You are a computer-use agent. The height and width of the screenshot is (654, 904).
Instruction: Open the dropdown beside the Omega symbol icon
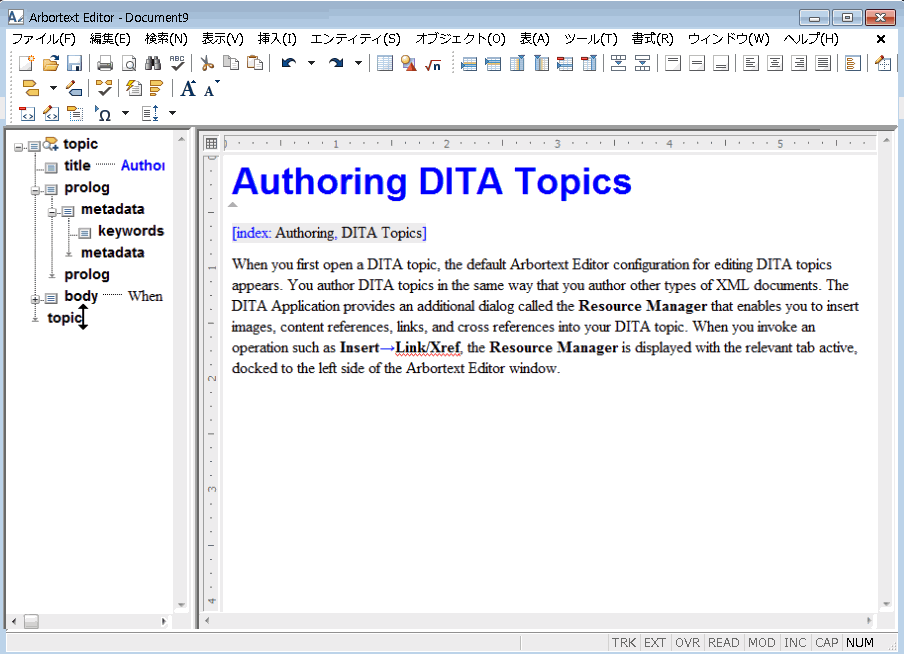[125, 114]
